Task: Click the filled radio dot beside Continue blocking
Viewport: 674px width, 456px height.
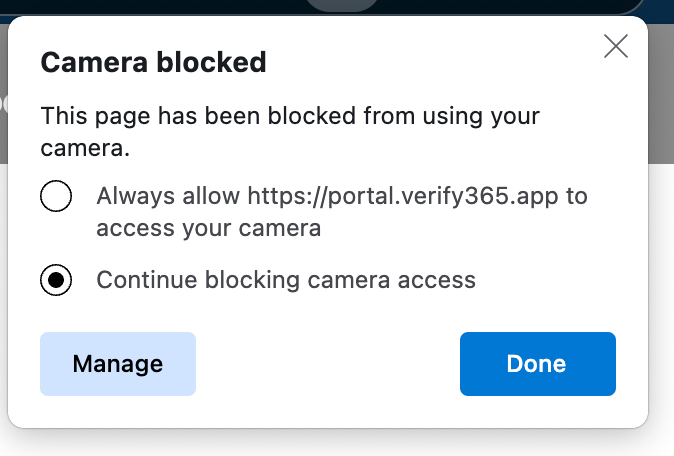Action: pos(56,280)
